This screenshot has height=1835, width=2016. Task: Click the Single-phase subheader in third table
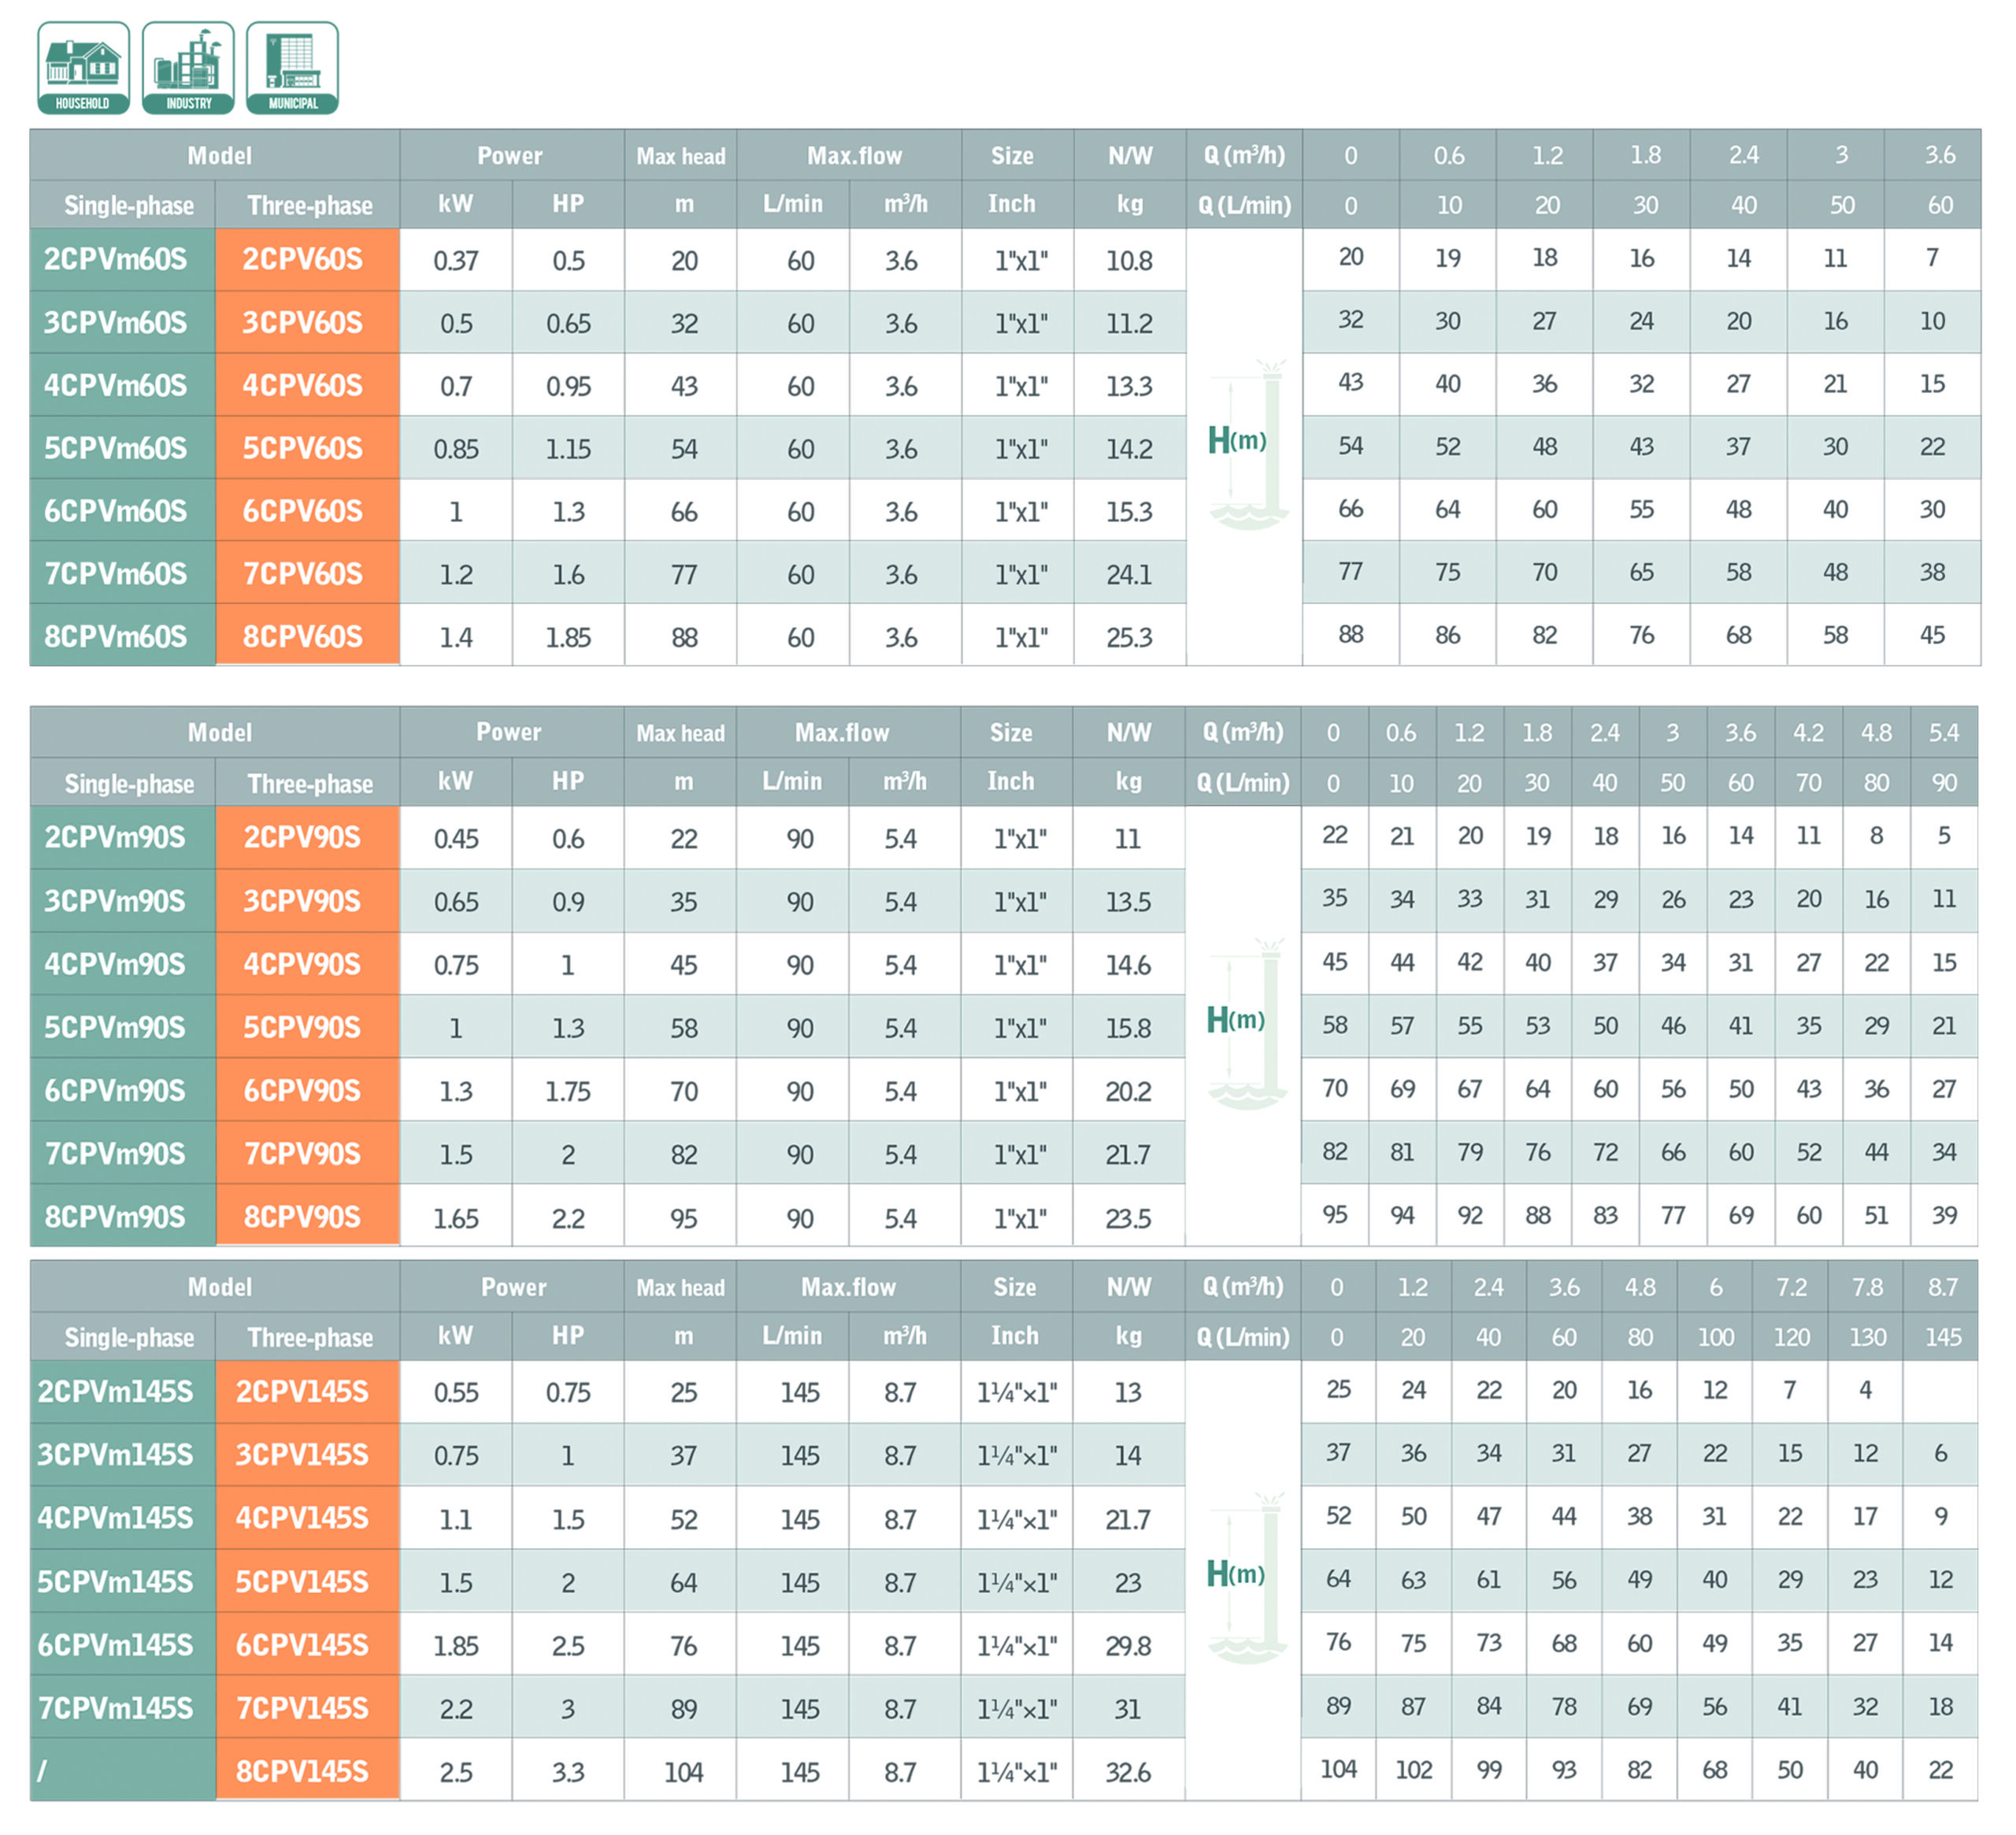tap(129, 1337)
